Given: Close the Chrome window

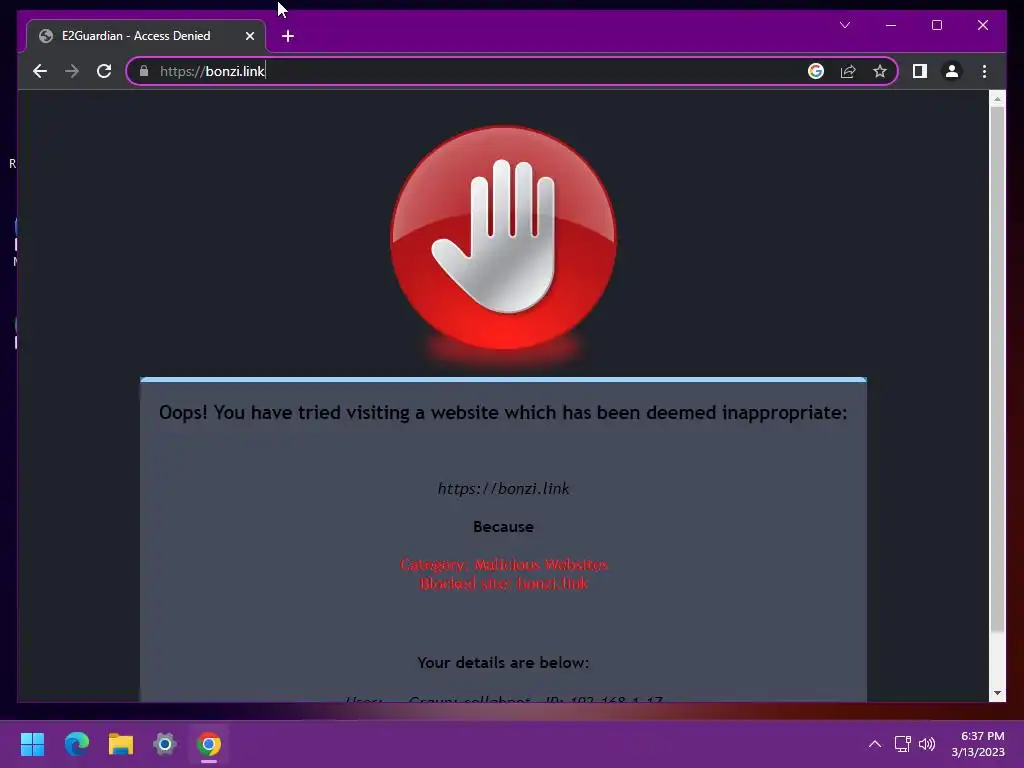Looking at the screenshot, I should [983, 25].
